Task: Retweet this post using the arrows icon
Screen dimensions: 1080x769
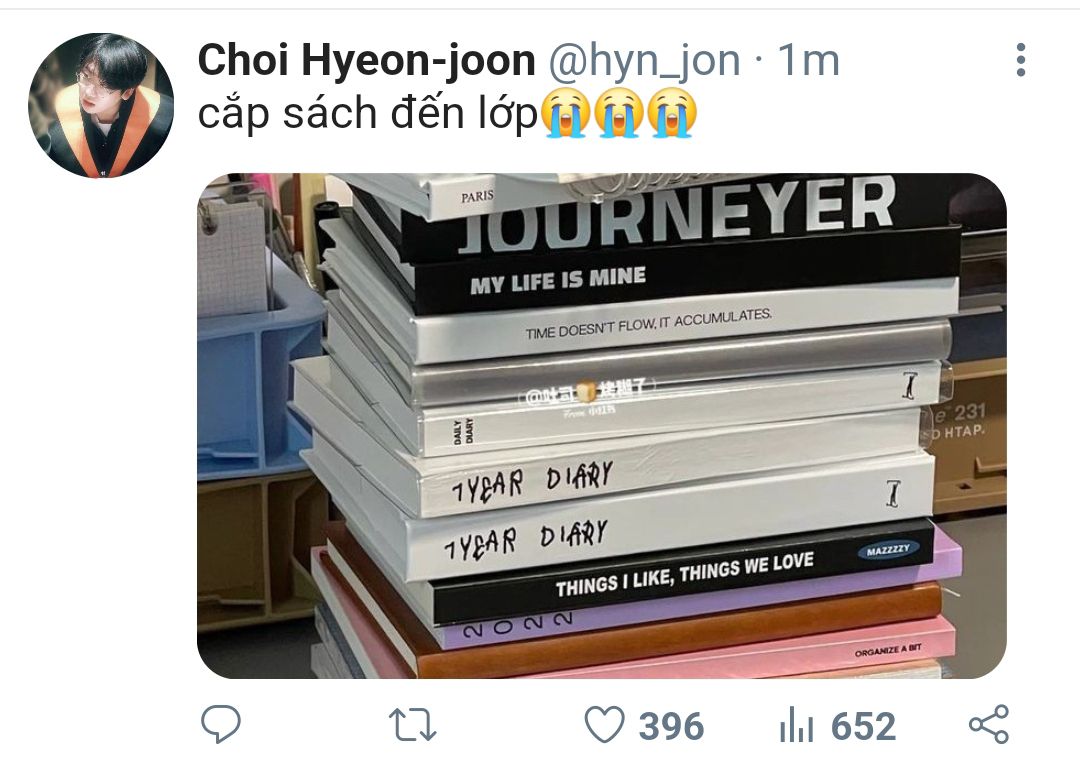Action: pos(413,726)
